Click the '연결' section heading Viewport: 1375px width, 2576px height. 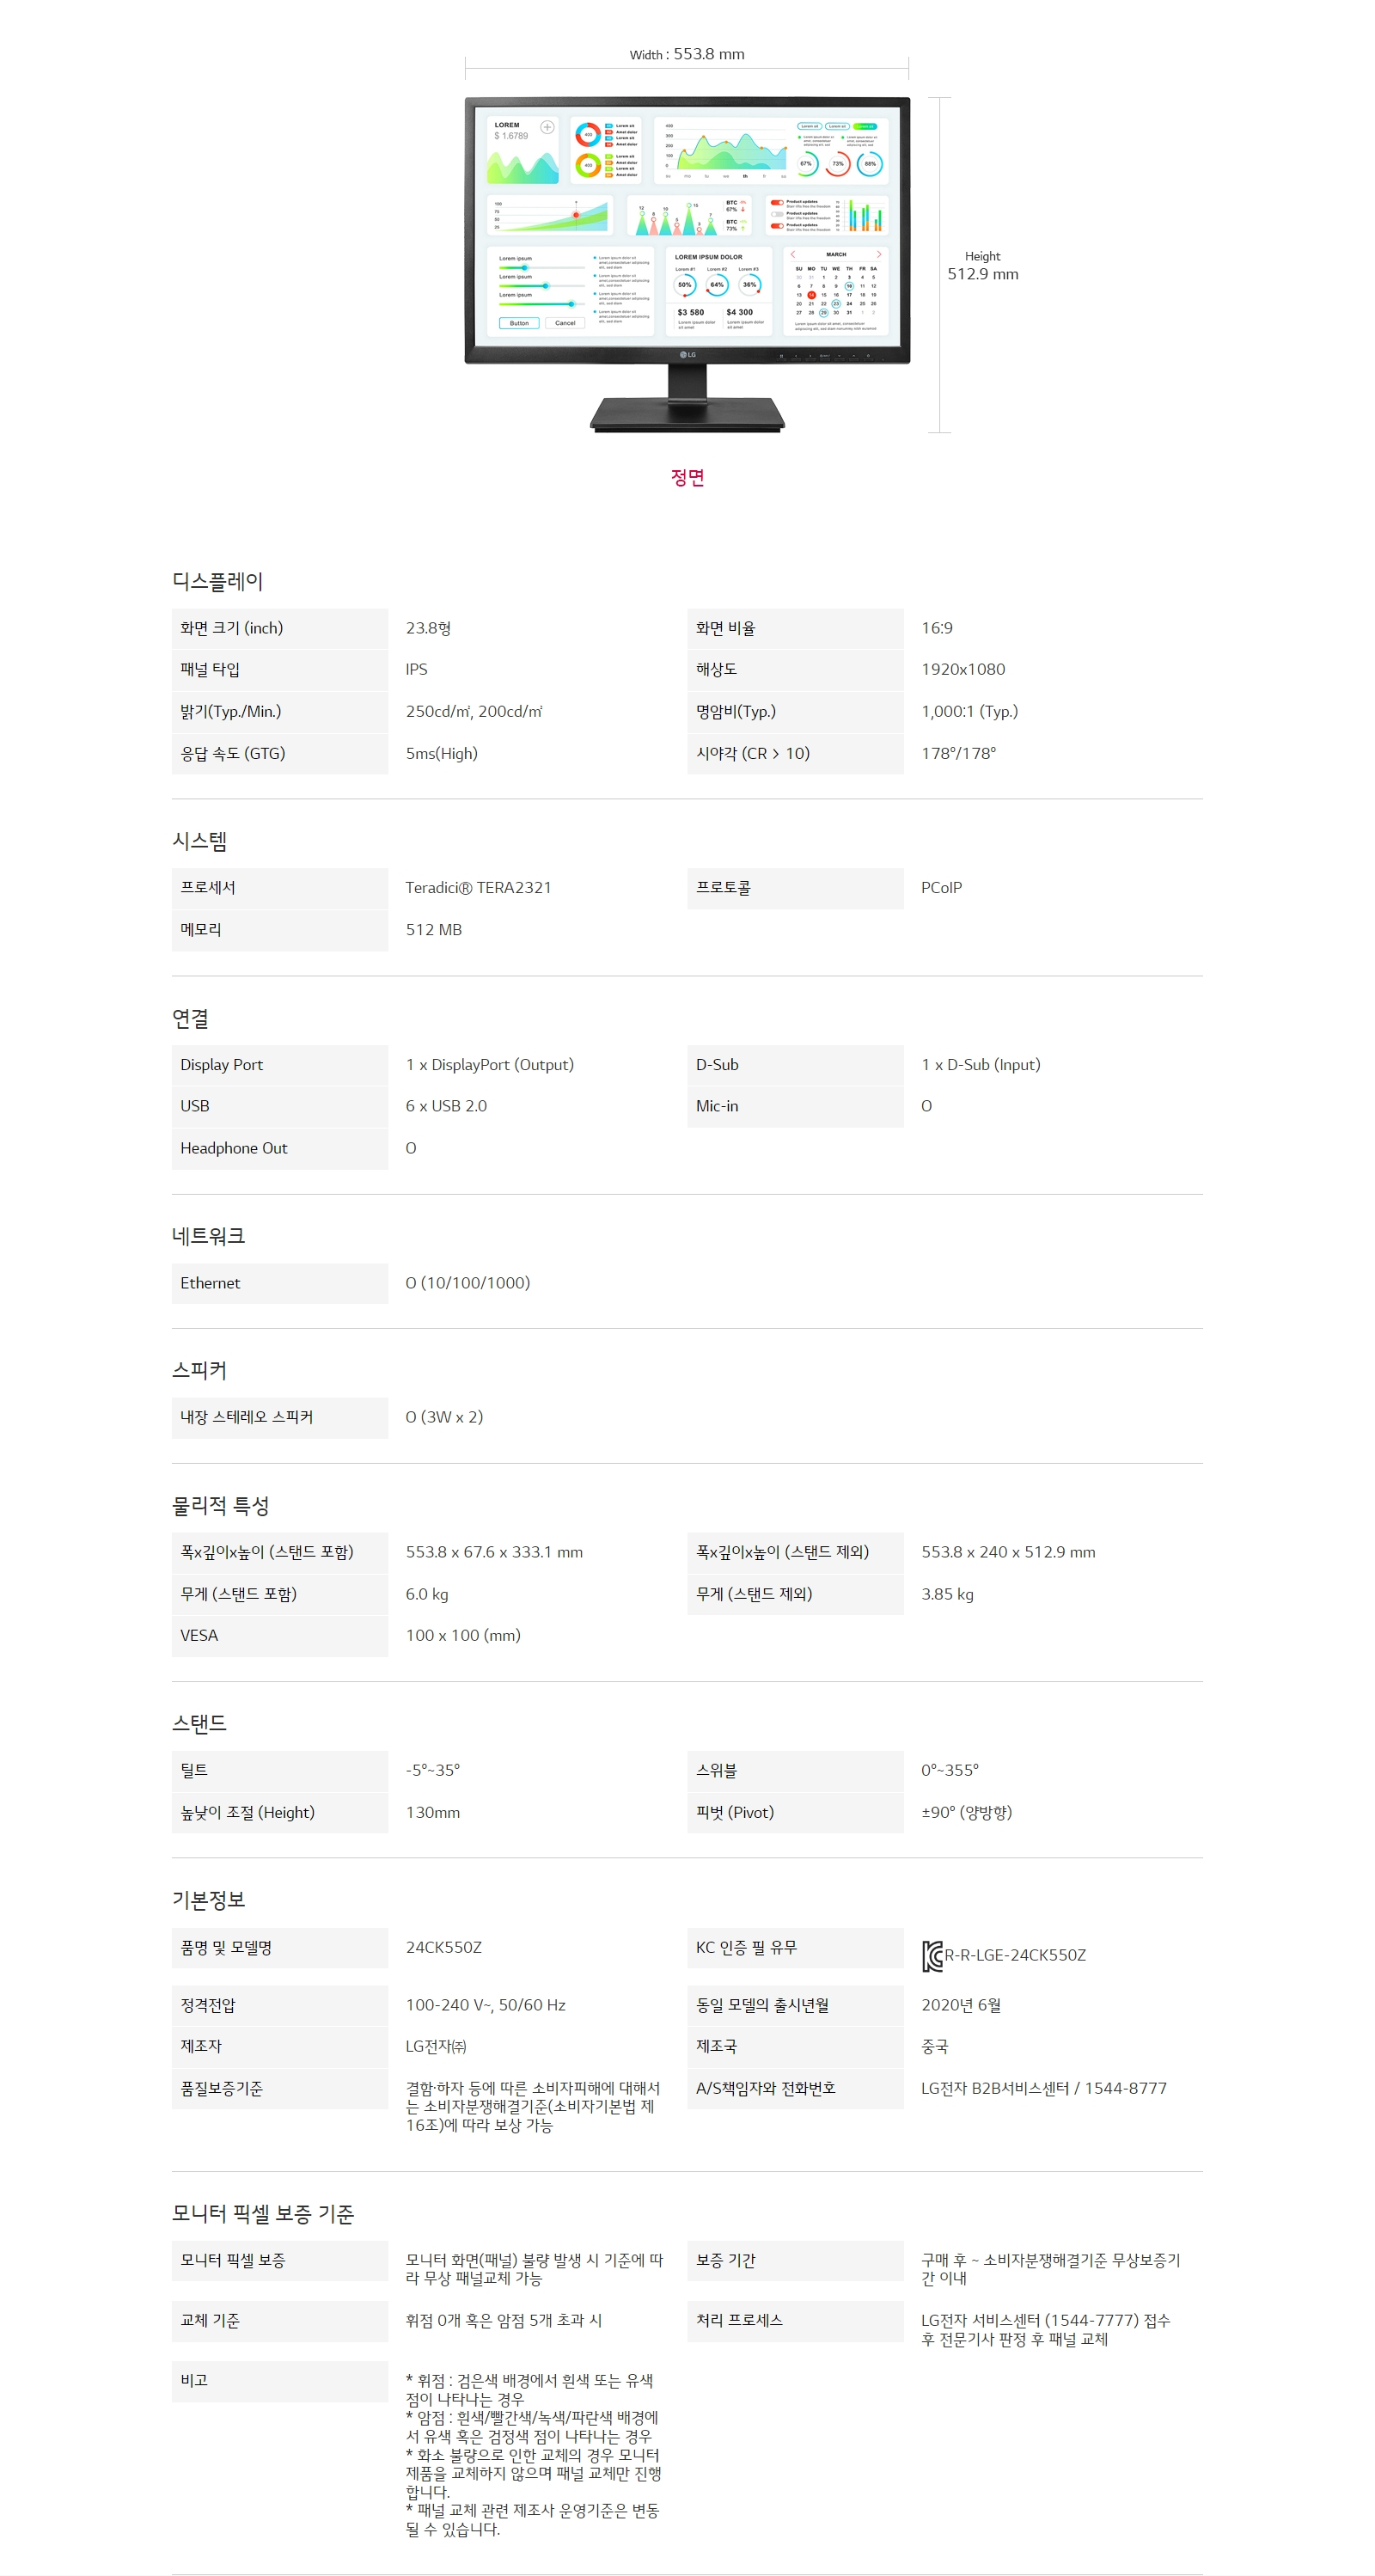190,1018
